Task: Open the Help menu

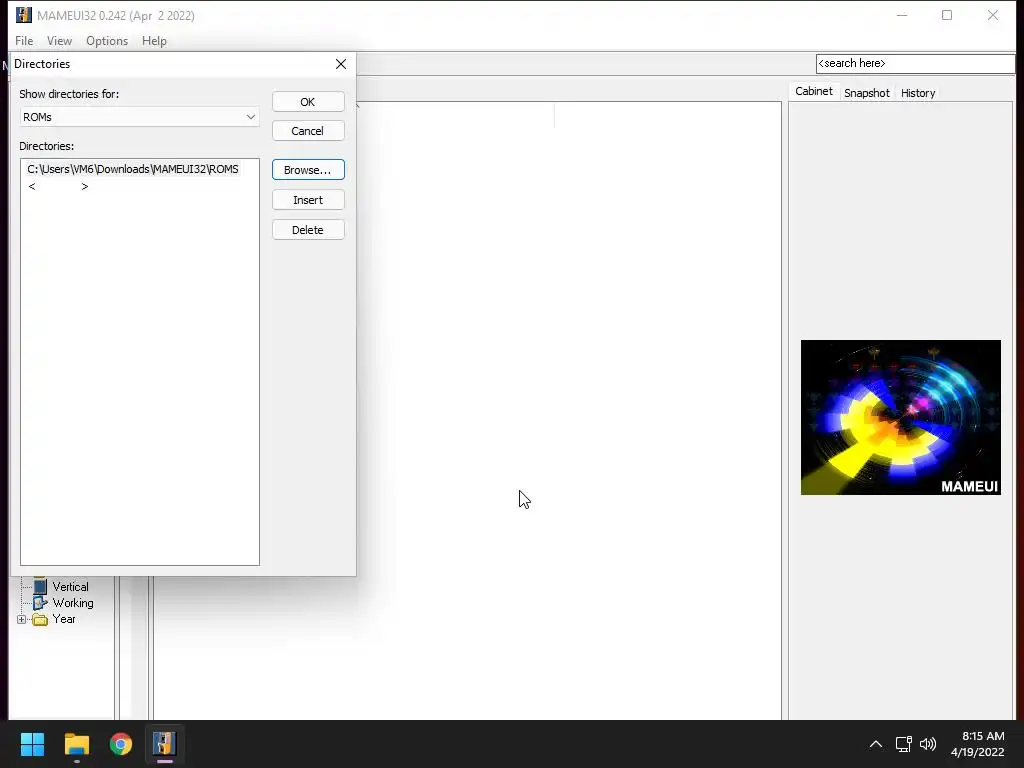Action: click(x=154, y=40)
